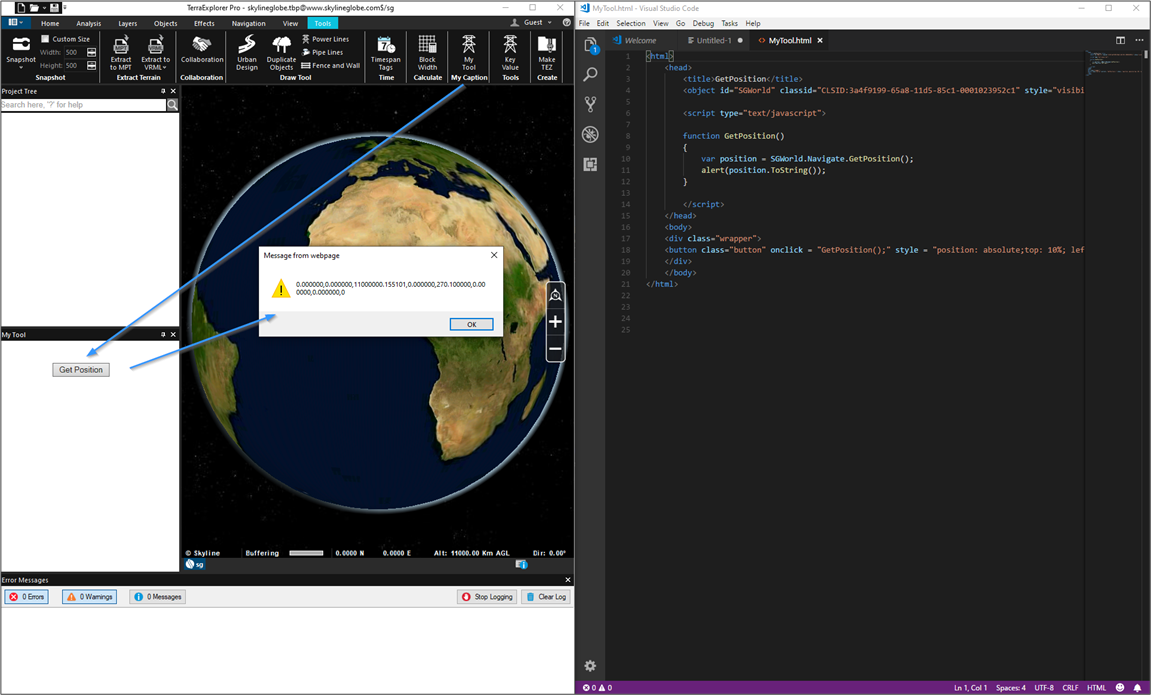The image size is (1151, 695).
Task: Toggle the 0 Messages filter
Action: [157, 597]
